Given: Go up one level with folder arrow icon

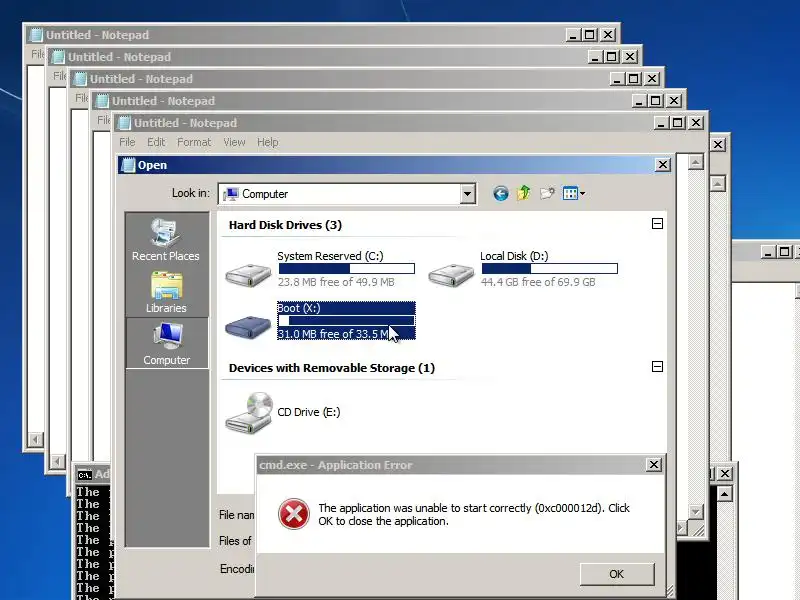Looking at the screenshot, I should pos(523,193).
